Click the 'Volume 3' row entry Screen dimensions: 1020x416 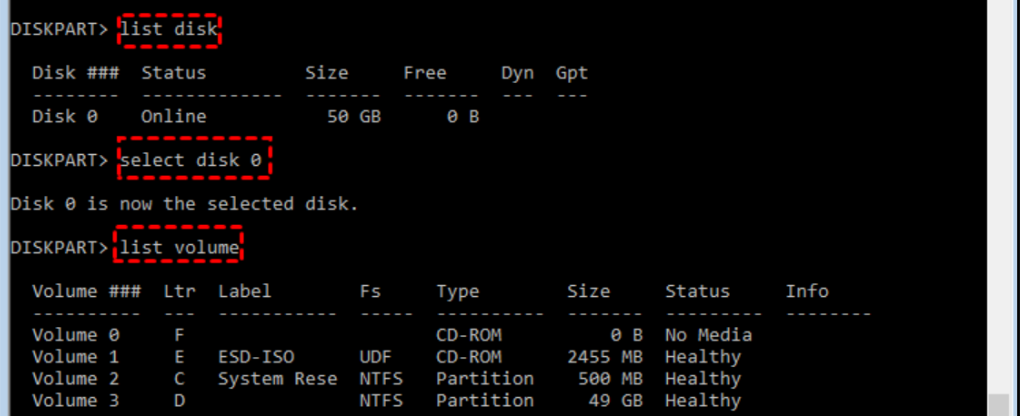click(x=65, y=401)
